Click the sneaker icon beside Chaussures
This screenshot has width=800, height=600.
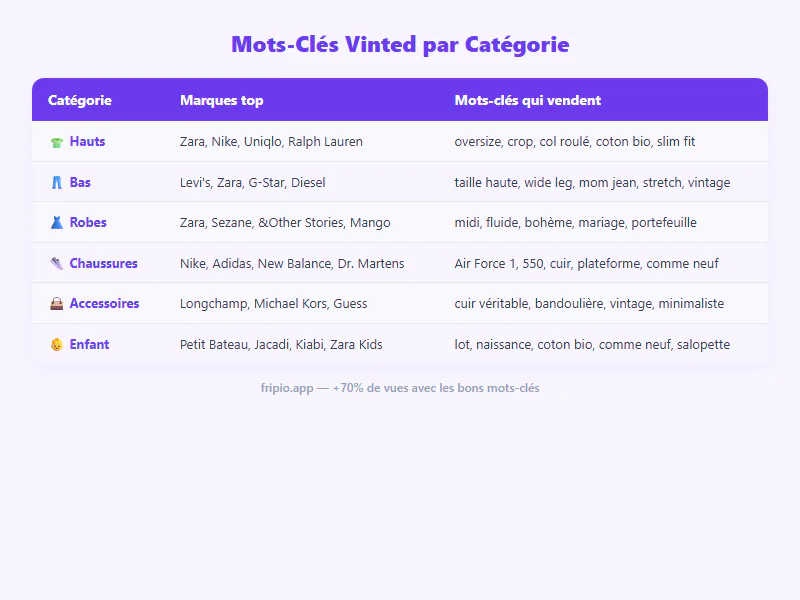(x=57, y=263)
